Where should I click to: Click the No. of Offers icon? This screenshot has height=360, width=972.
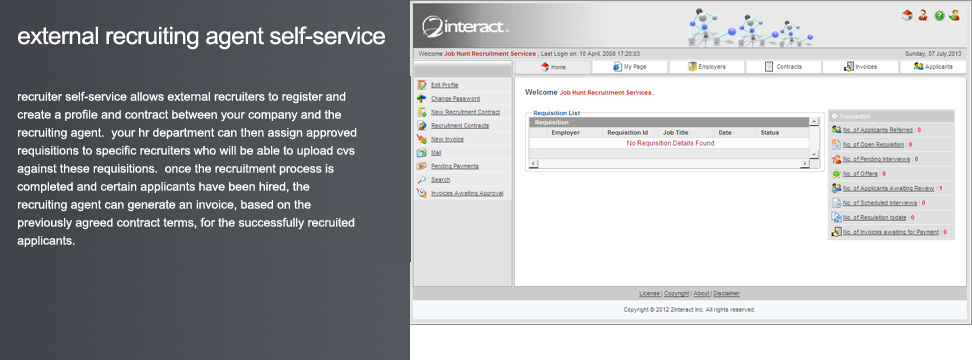836,174
